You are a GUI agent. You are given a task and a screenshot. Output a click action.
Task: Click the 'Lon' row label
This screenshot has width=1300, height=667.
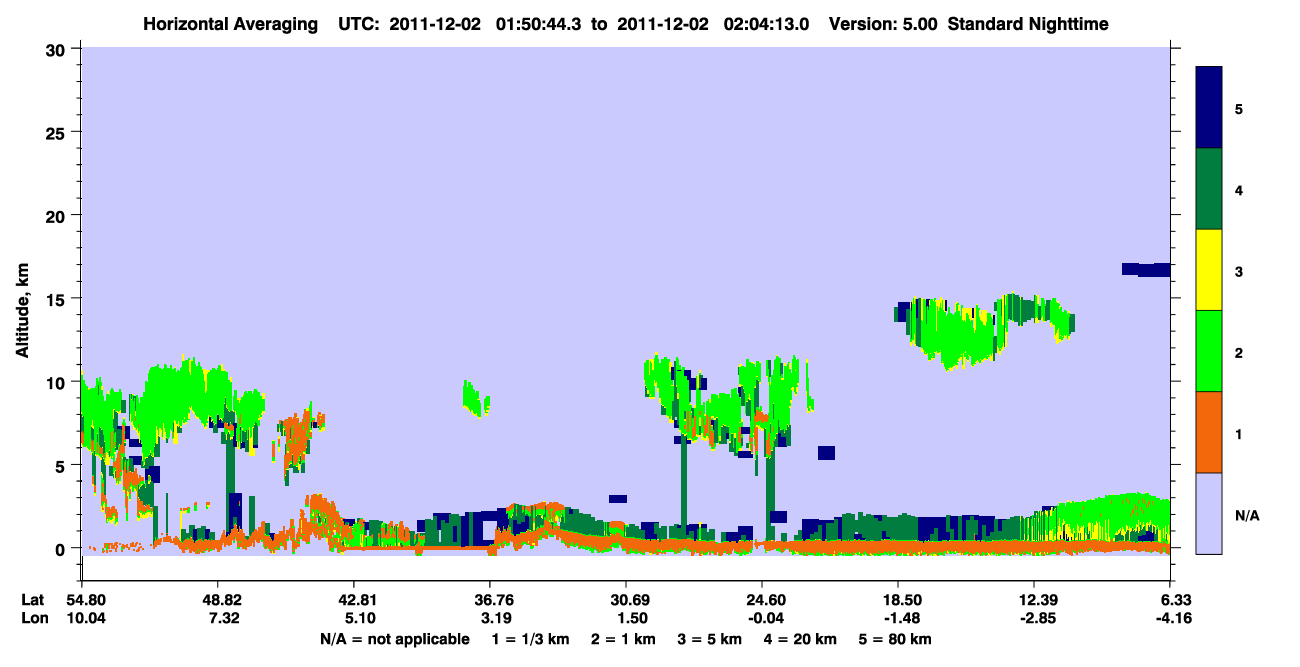34,618
